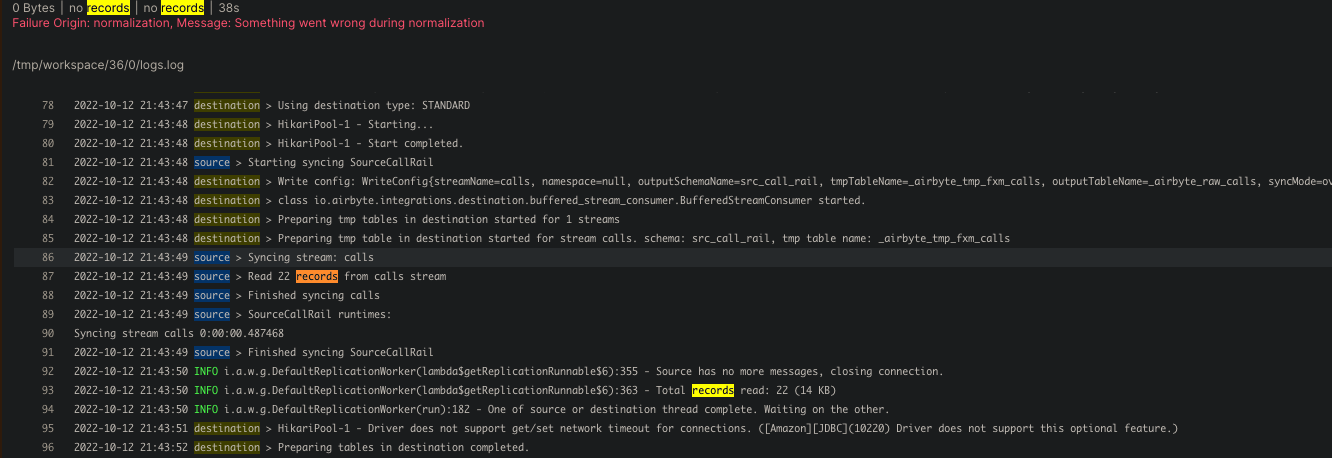
Task: Click the destination tag on line 79
Action: (226, 124)
